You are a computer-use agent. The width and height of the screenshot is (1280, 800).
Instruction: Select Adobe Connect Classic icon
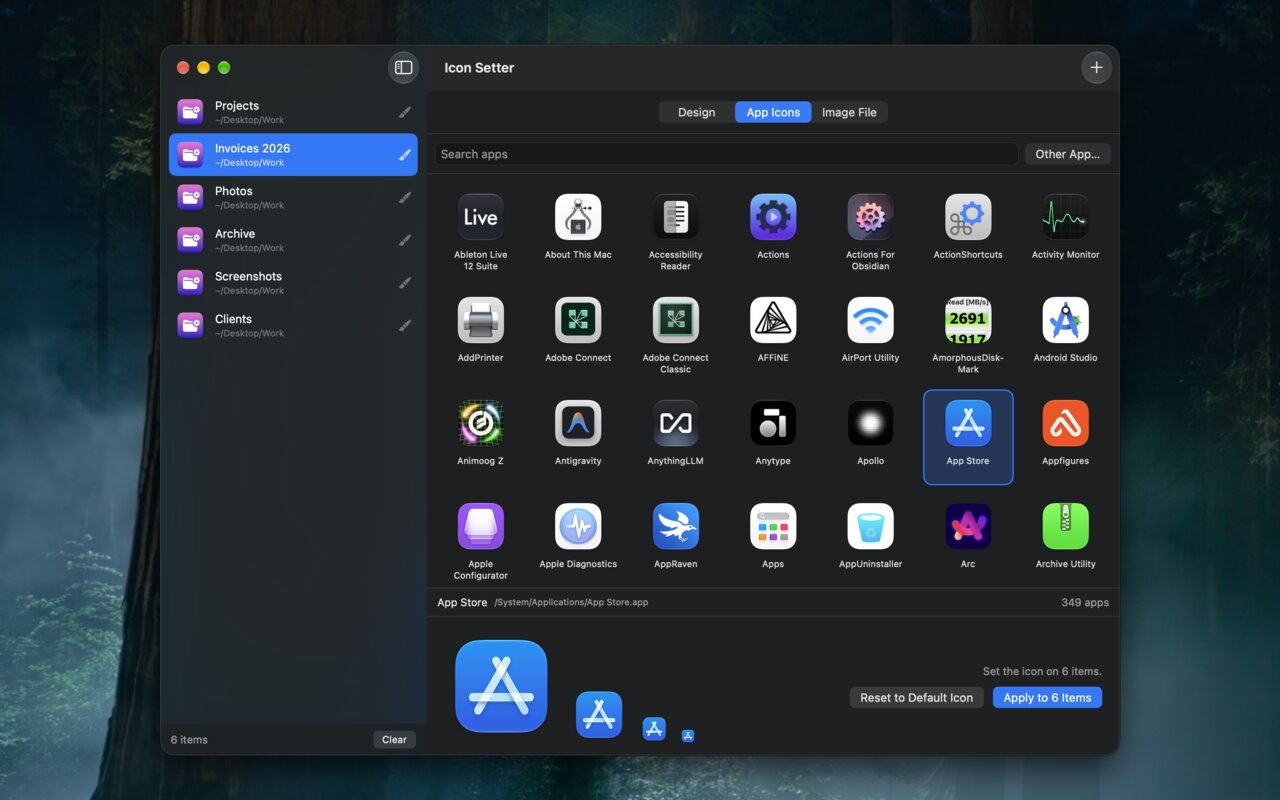(675, 320)
